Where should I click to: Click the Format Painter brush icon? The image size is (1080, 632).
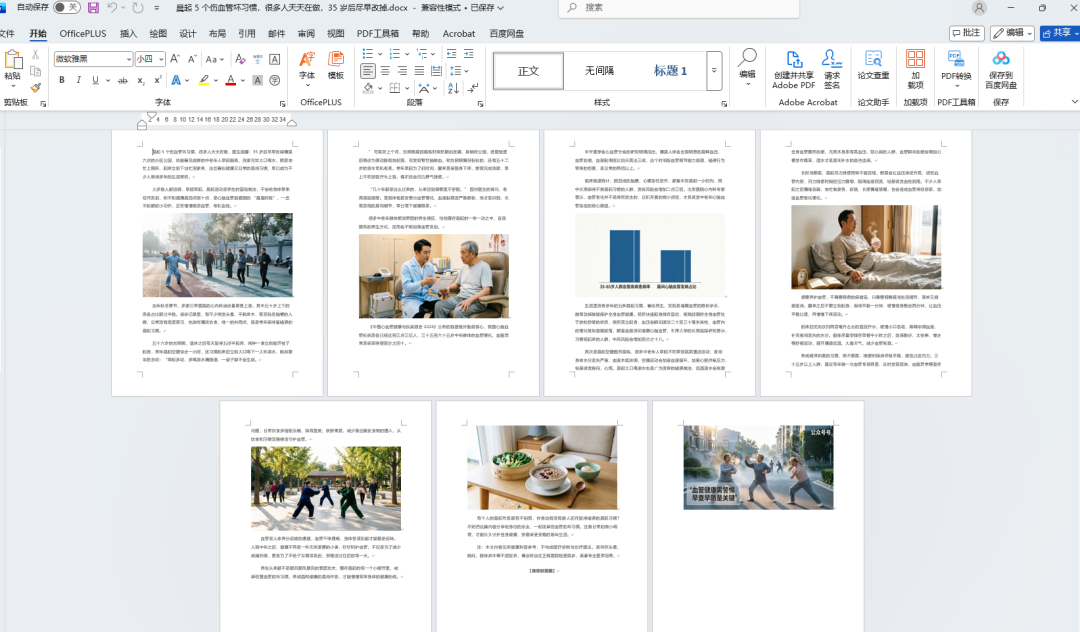coord(36,87)
